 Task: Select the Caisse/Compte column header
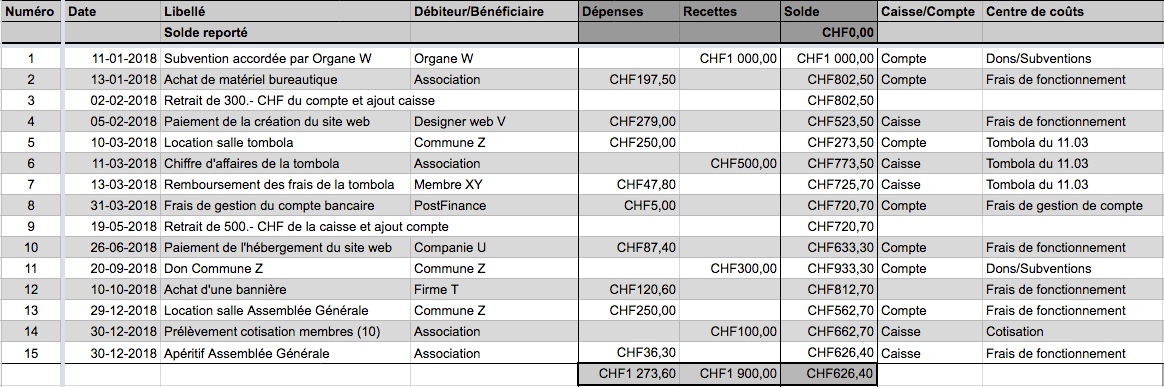tap(929, 12)
